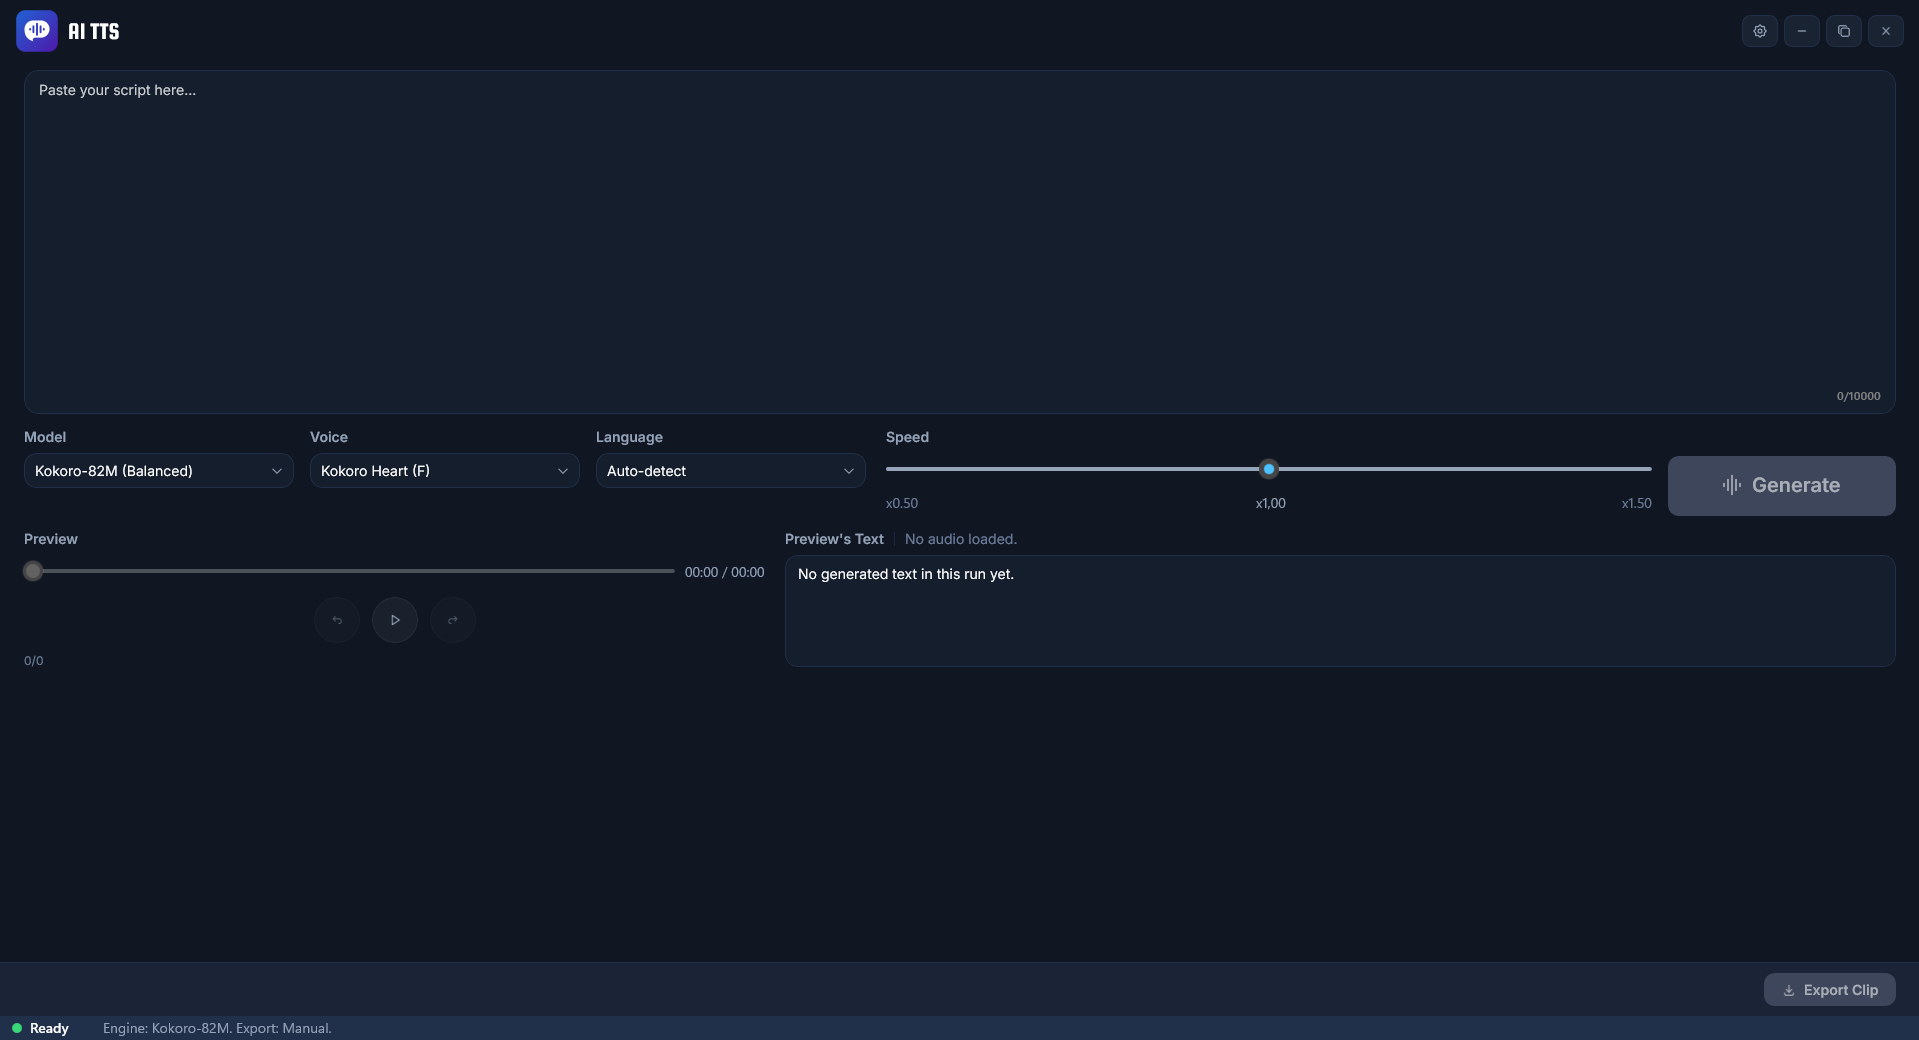Image resolution: width=1919 pixels, height=1040 pixels.
Task: Skip back to previous clip in preview
Action: coord(337,620)
